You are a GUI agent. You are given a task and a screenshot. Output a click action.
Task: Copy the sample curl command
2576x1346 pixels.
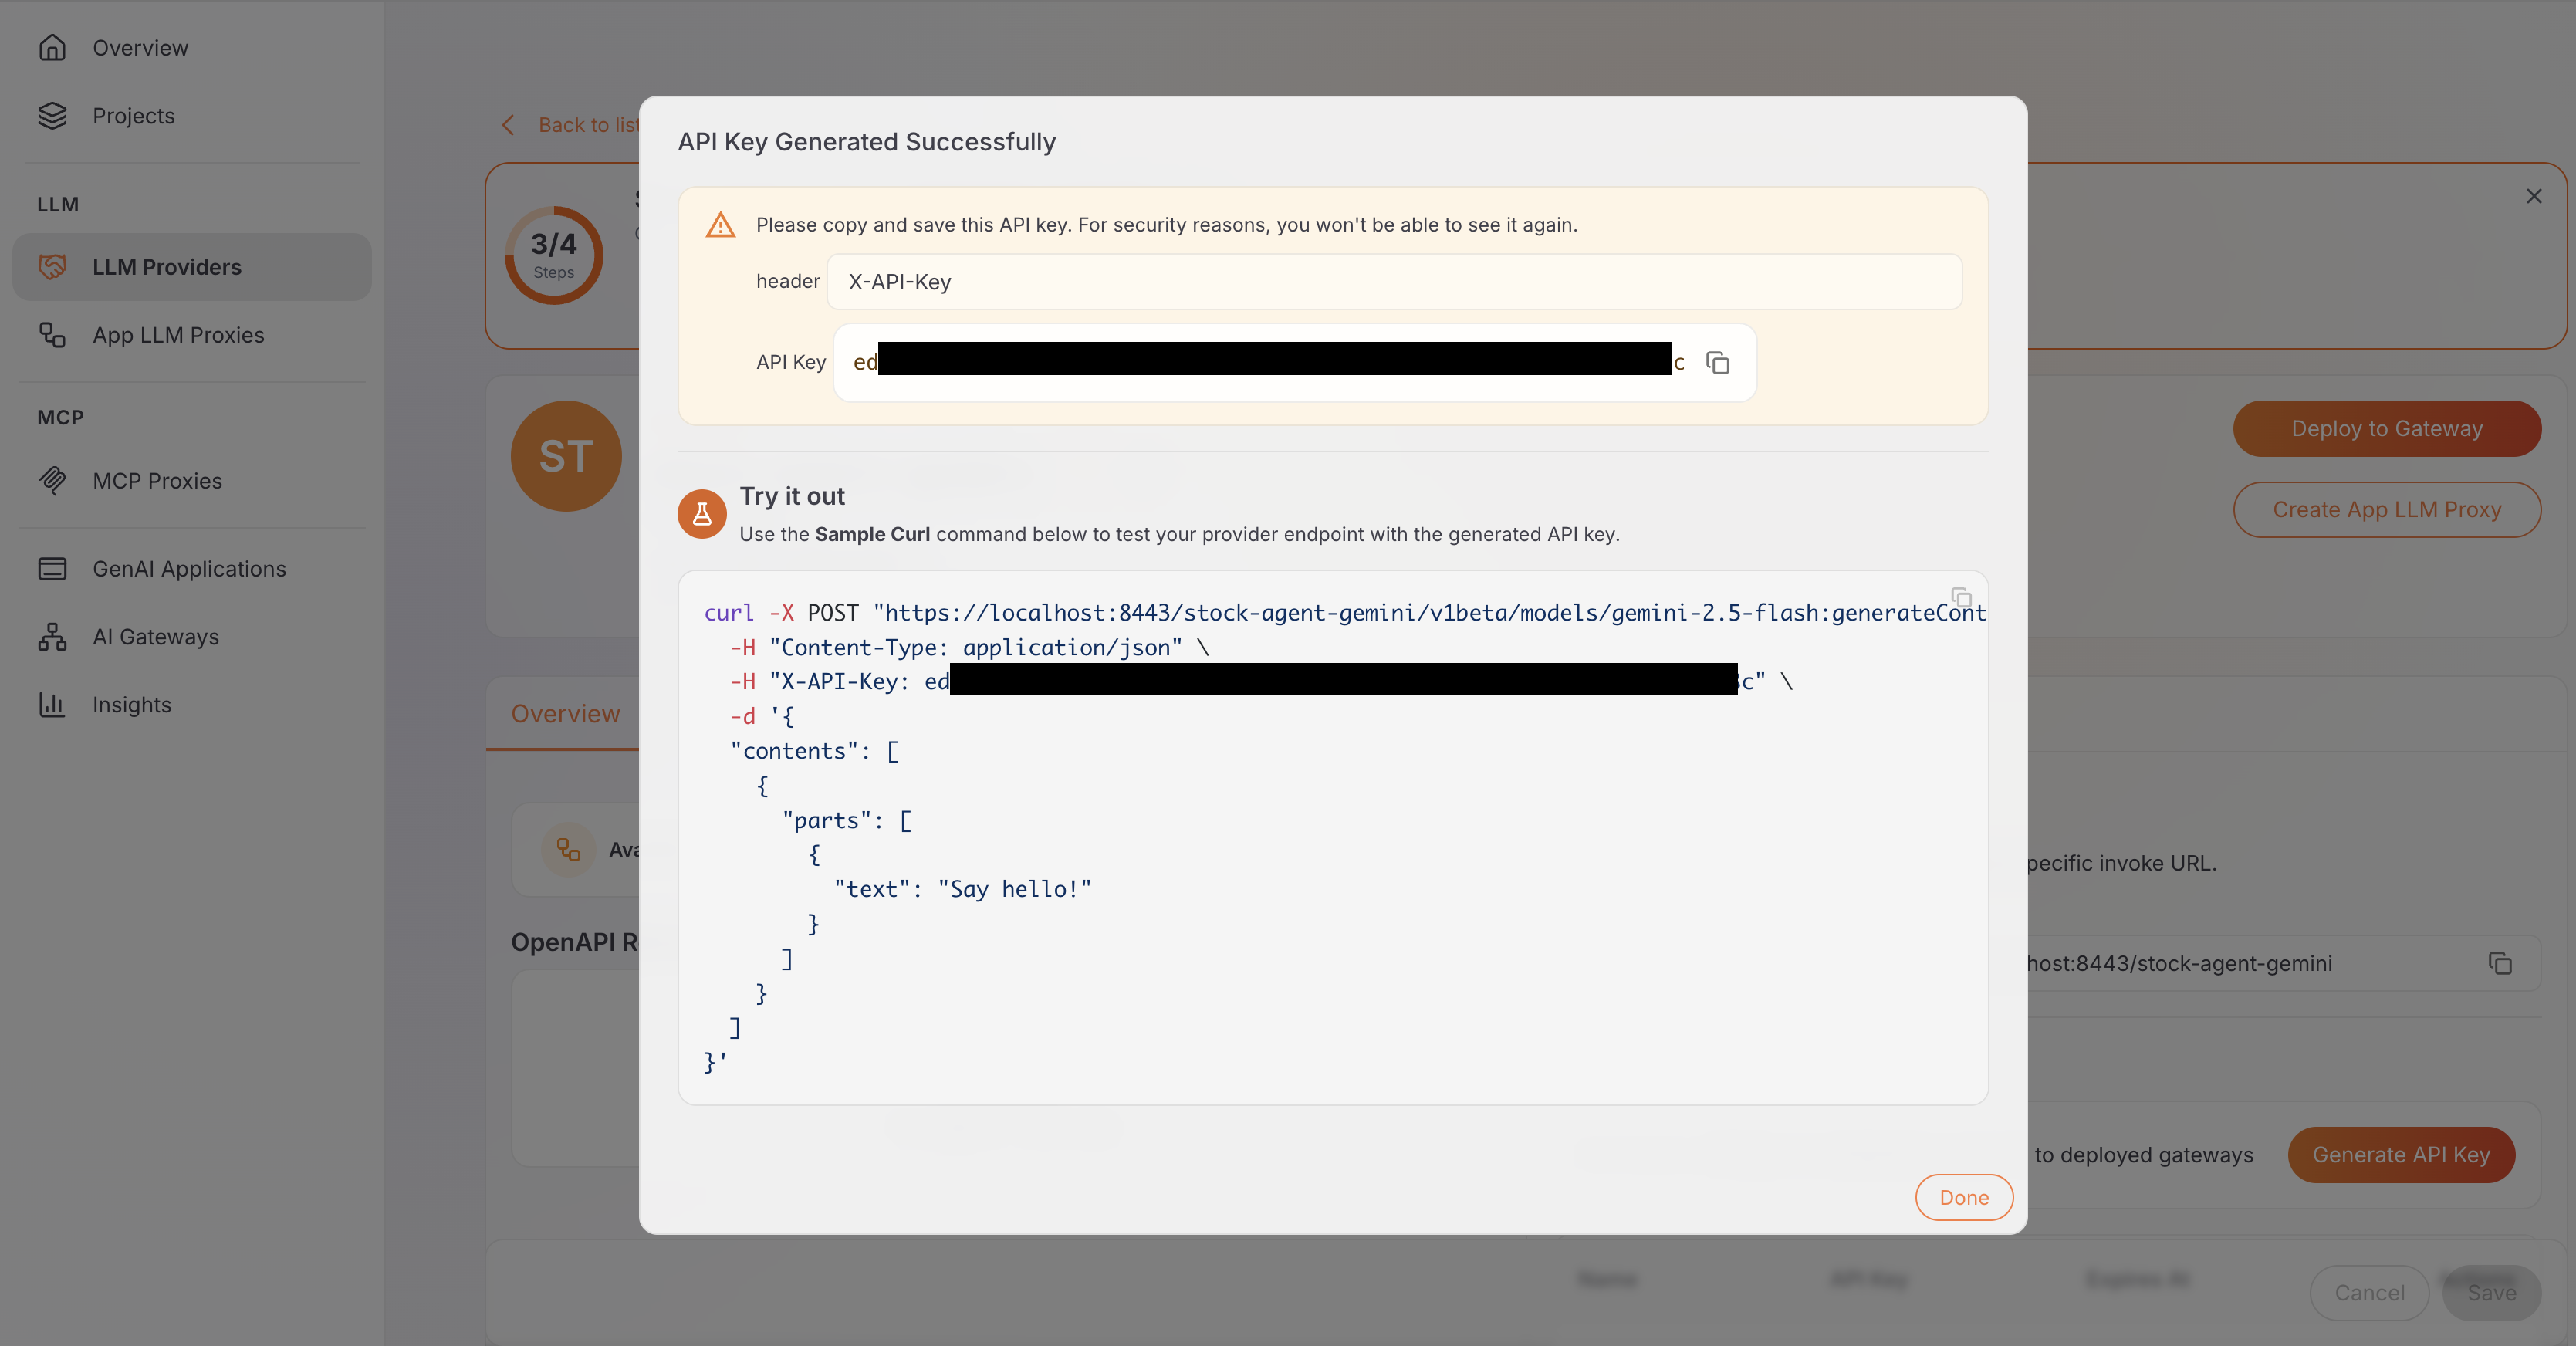tap(1961, 598)
